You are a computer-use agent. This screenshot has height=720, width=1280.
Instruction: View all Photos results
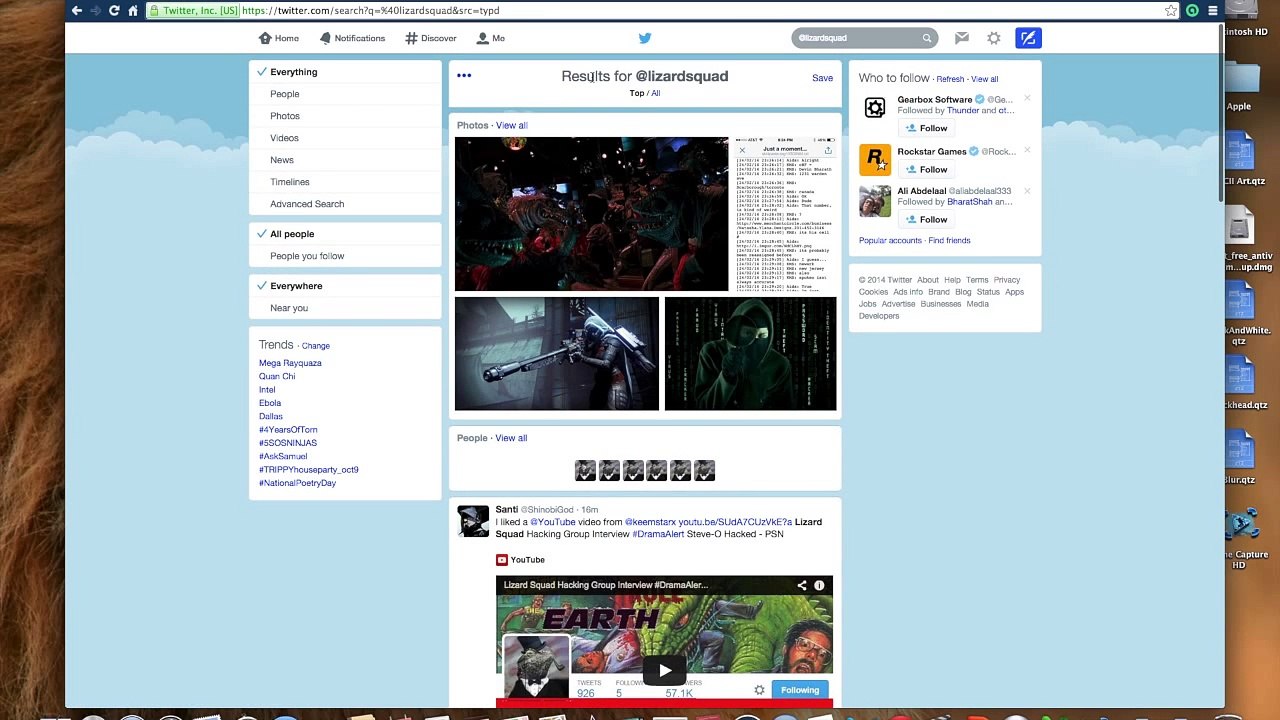pos(512,125)
